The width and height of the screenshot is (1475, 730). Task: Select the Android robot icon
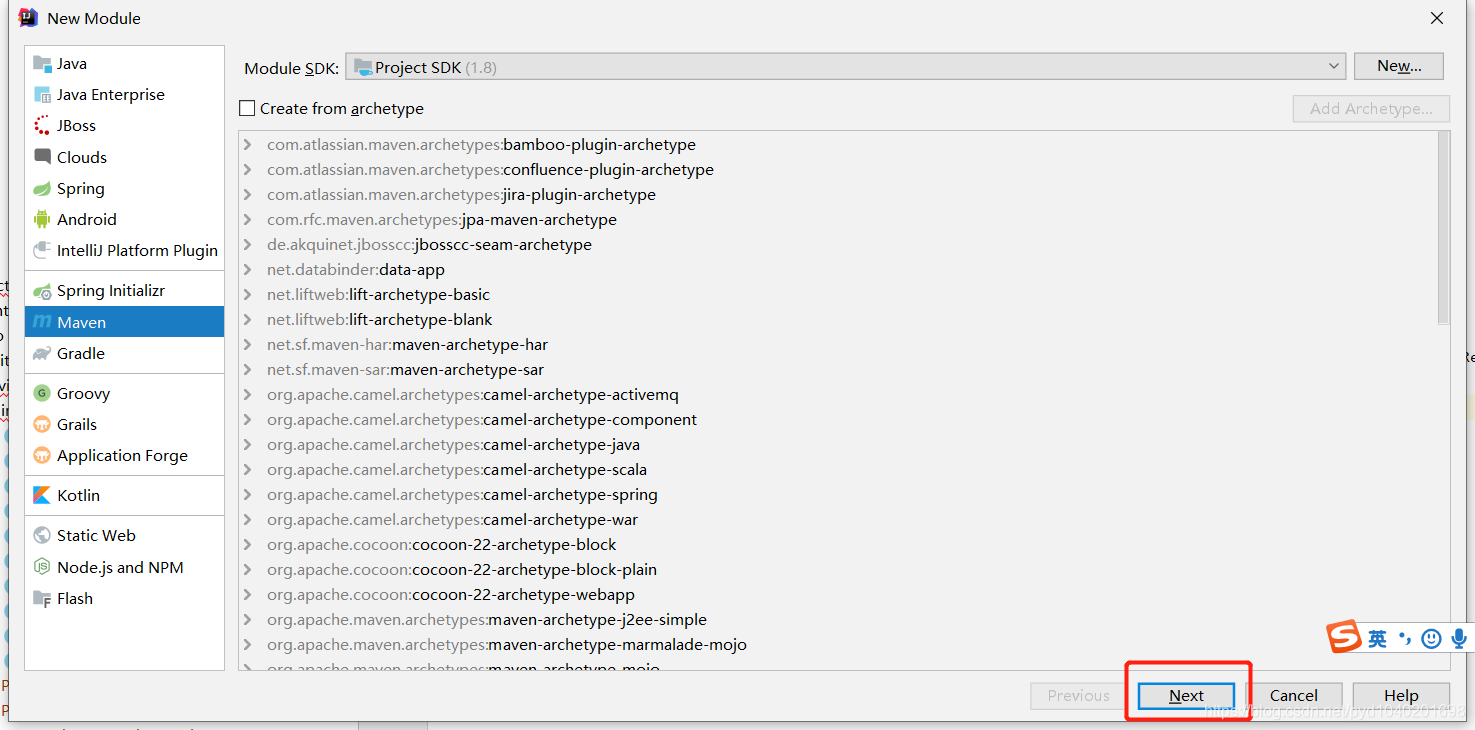tap(42, 219)
